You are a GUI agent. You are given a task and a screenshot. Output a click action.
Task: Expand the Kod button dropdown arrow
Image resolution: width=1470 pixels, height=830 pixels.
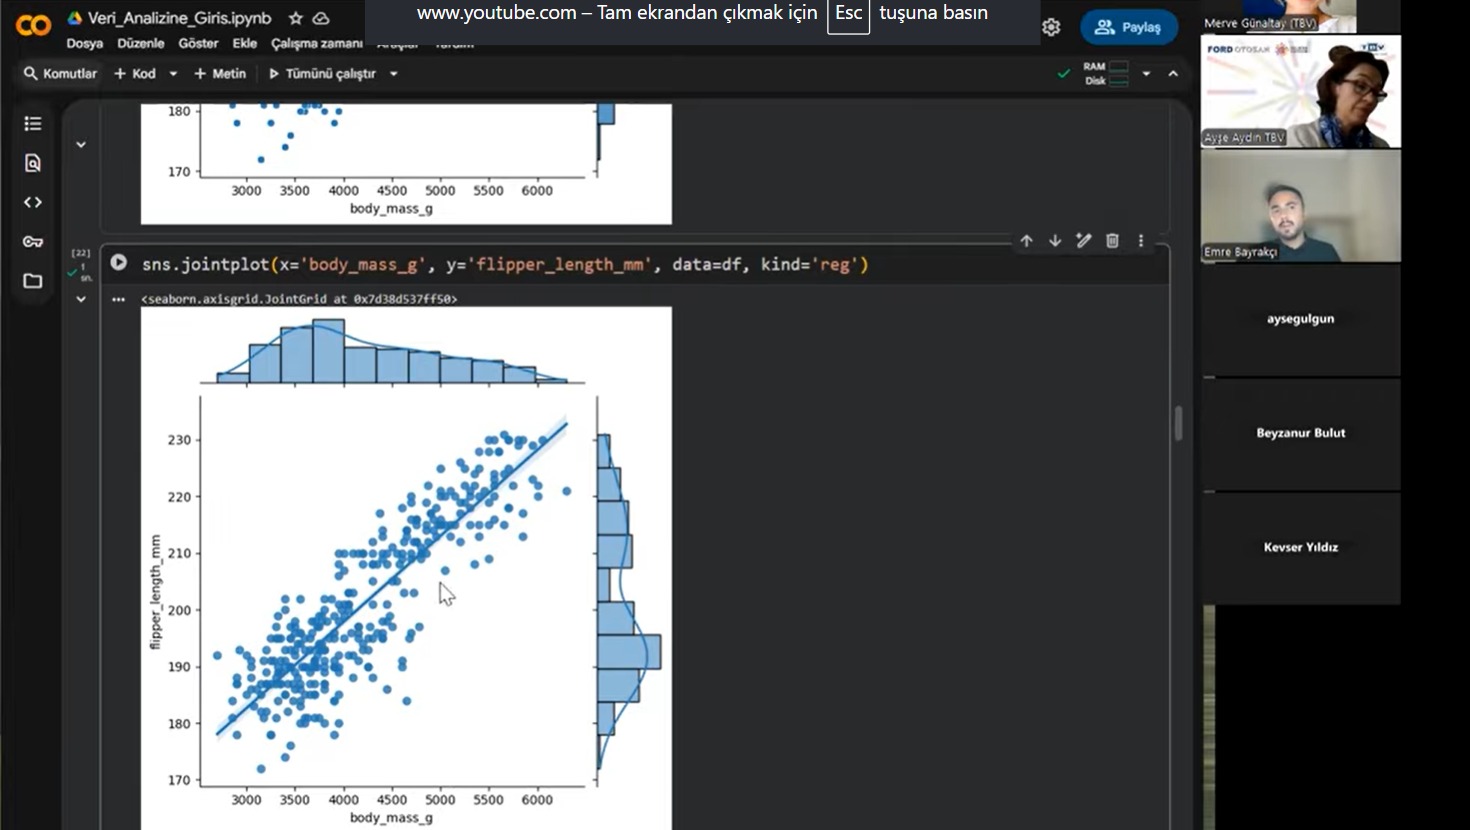click(173, 74)
